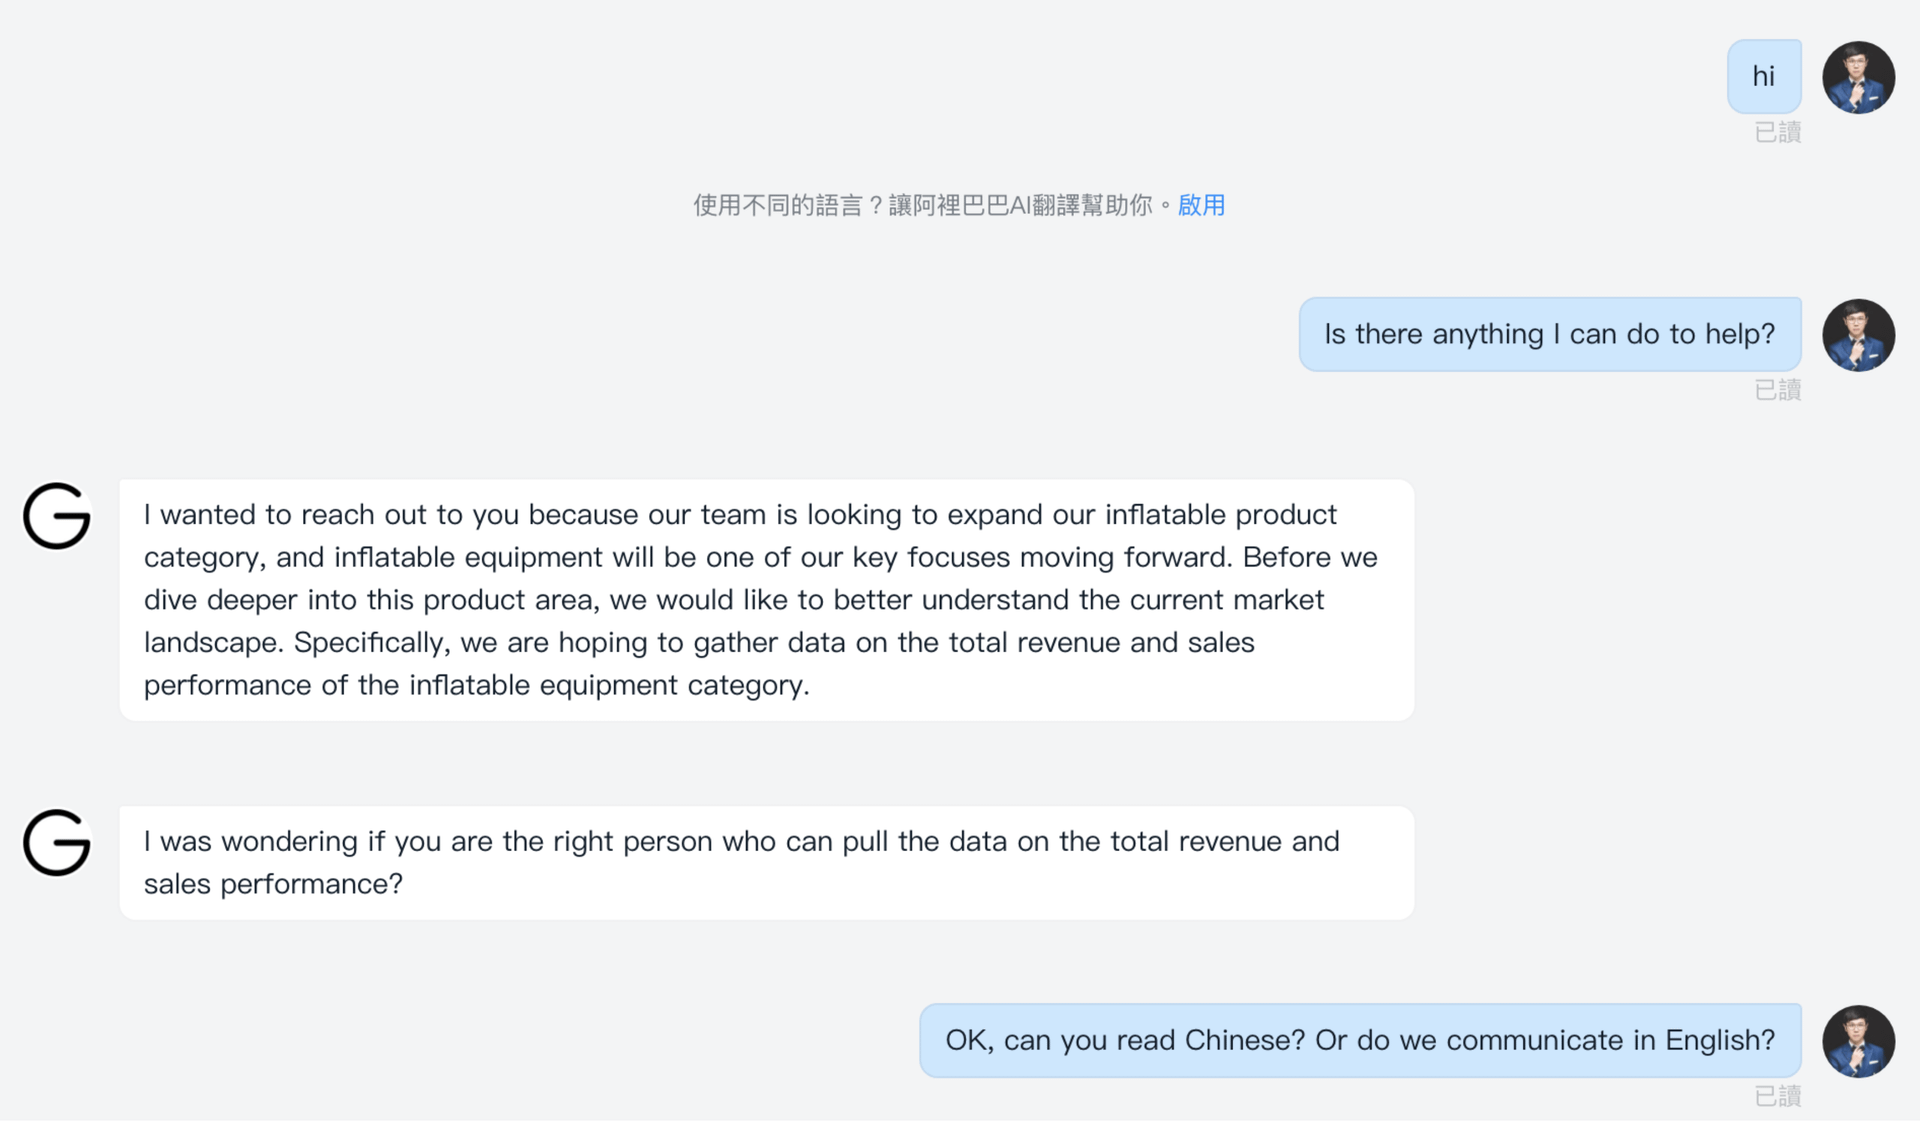Click the 已讀 read status under "hi"
Screen dimensions: 1920x1122
(1777, 132)
